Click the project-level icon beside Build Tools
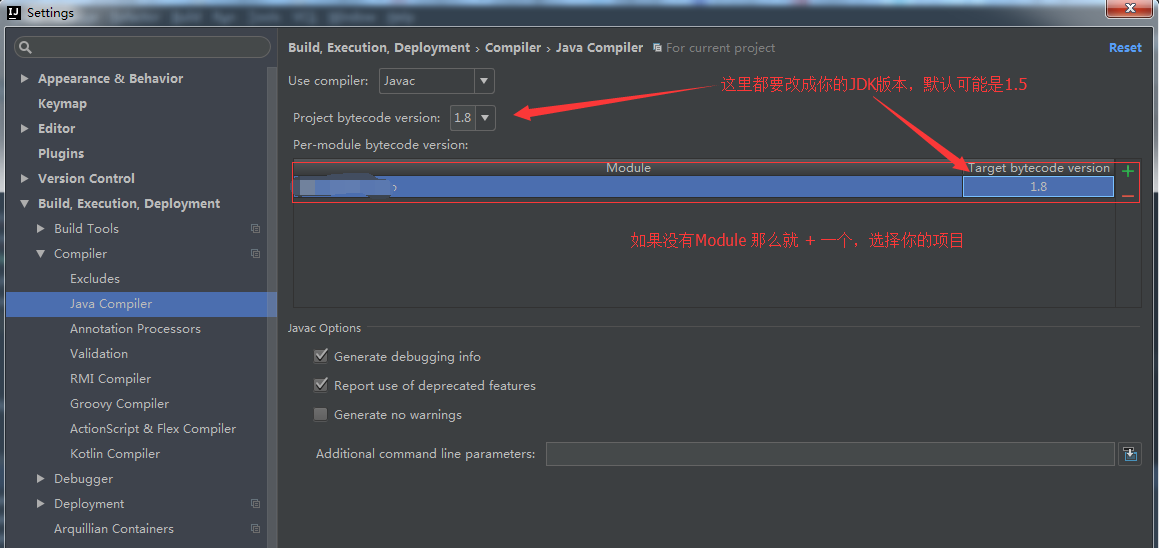 point(255,229)
